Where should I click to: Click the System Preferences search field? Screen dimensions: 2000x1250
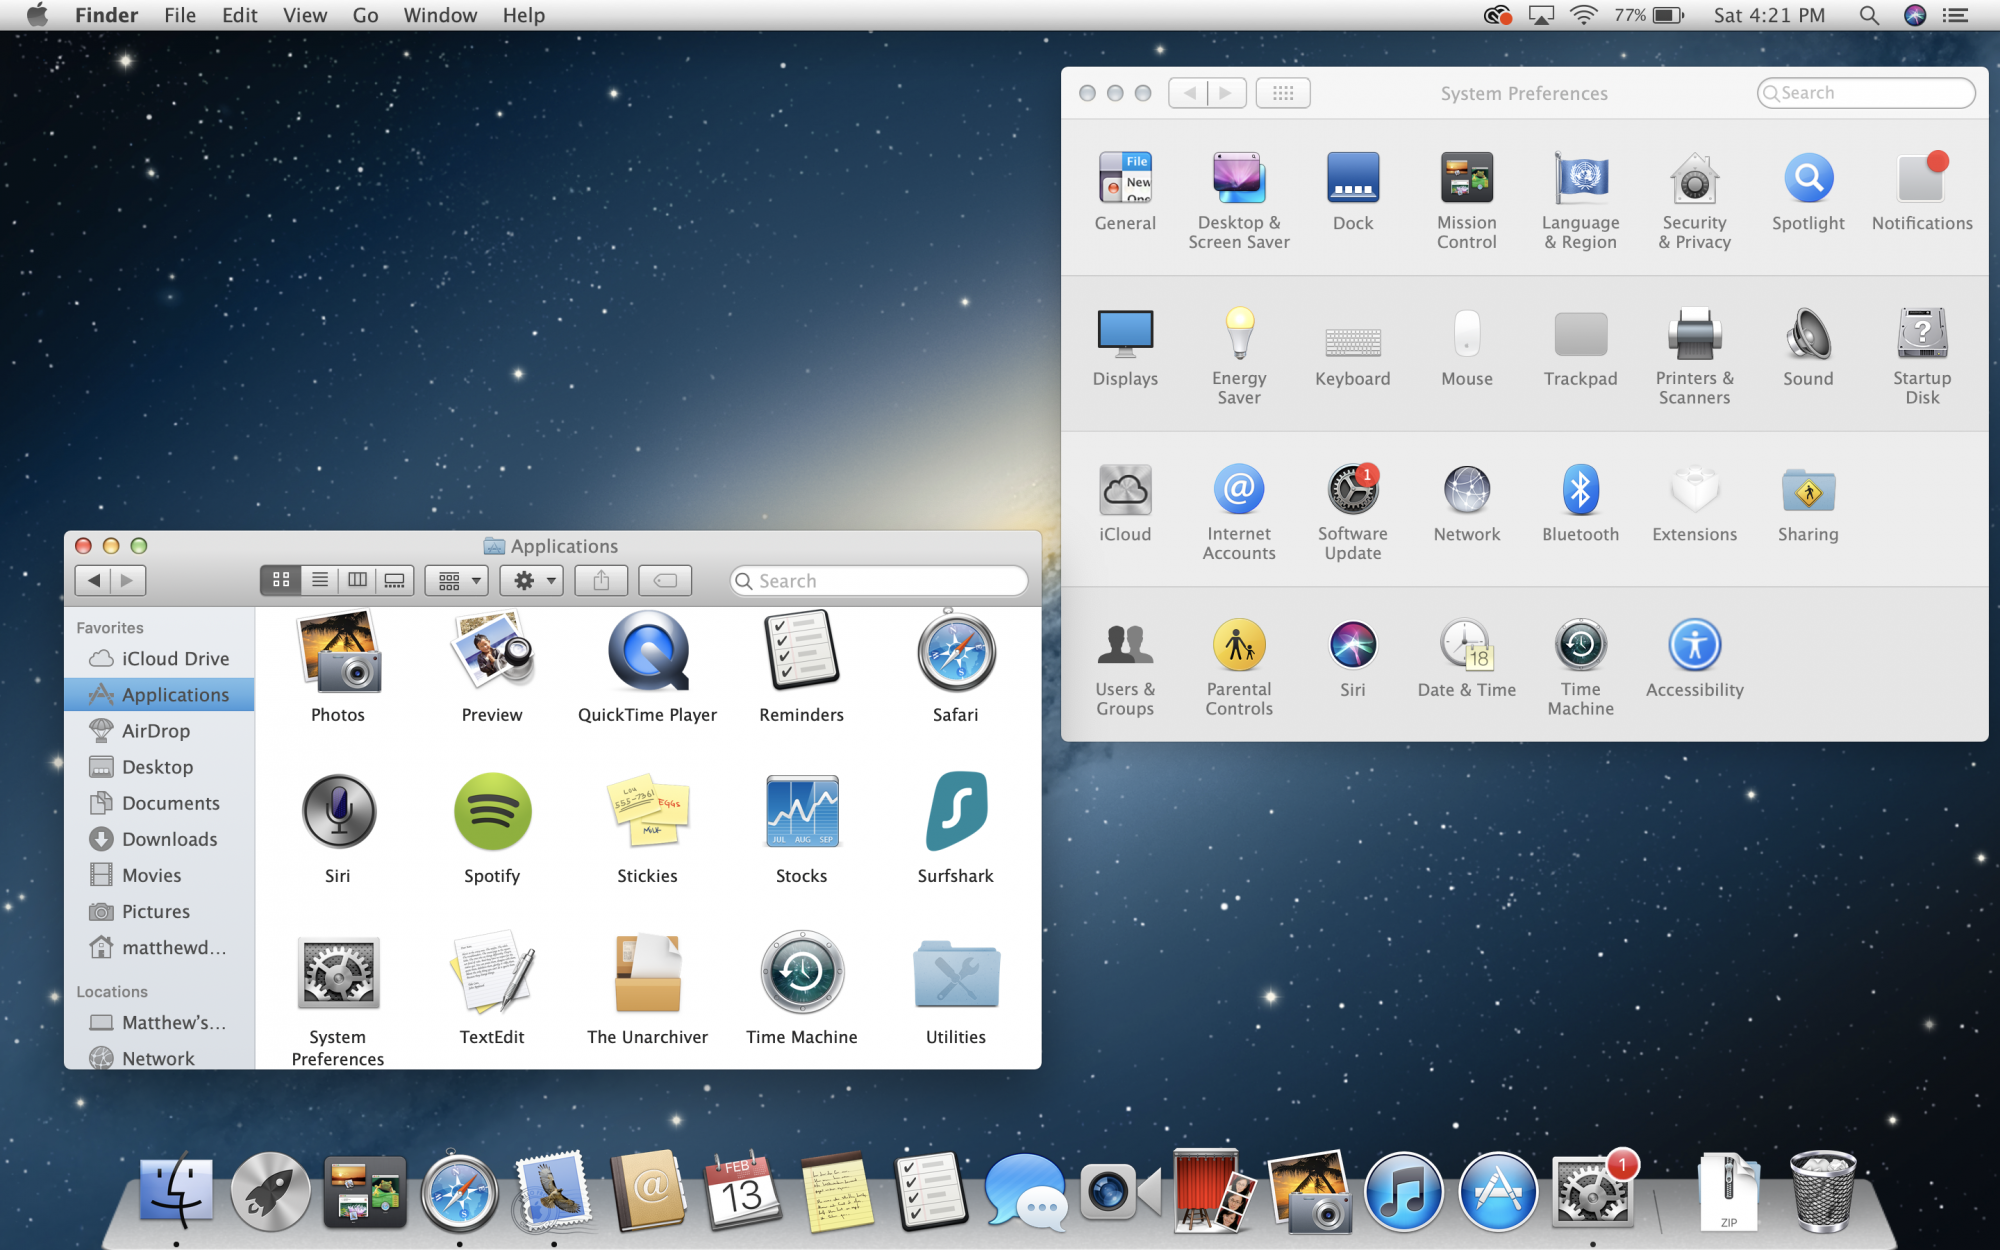pyautogui.click(x=1866, y=93)
